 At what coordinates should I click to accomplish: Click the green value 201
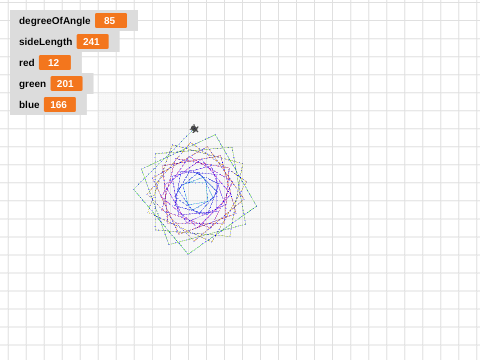pyautogui.click(x=67, y=84)
